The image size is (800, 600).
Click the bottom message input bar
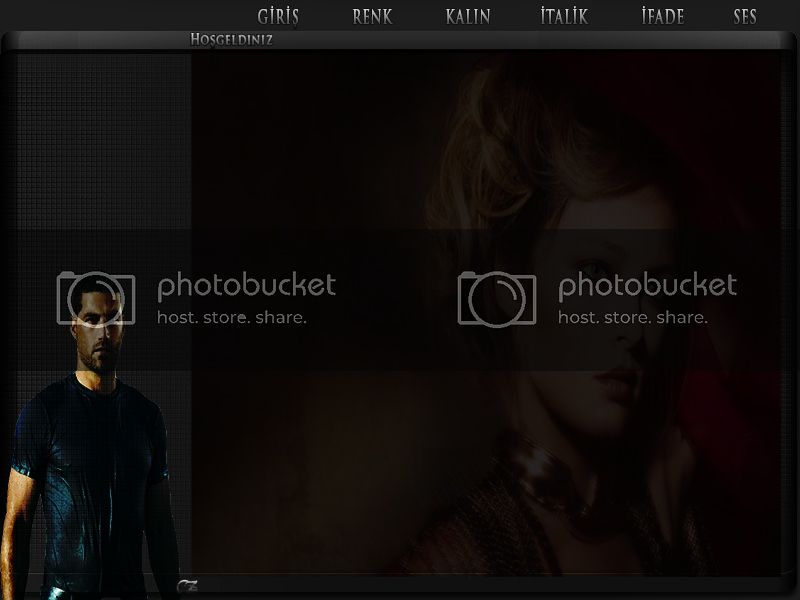480,585
